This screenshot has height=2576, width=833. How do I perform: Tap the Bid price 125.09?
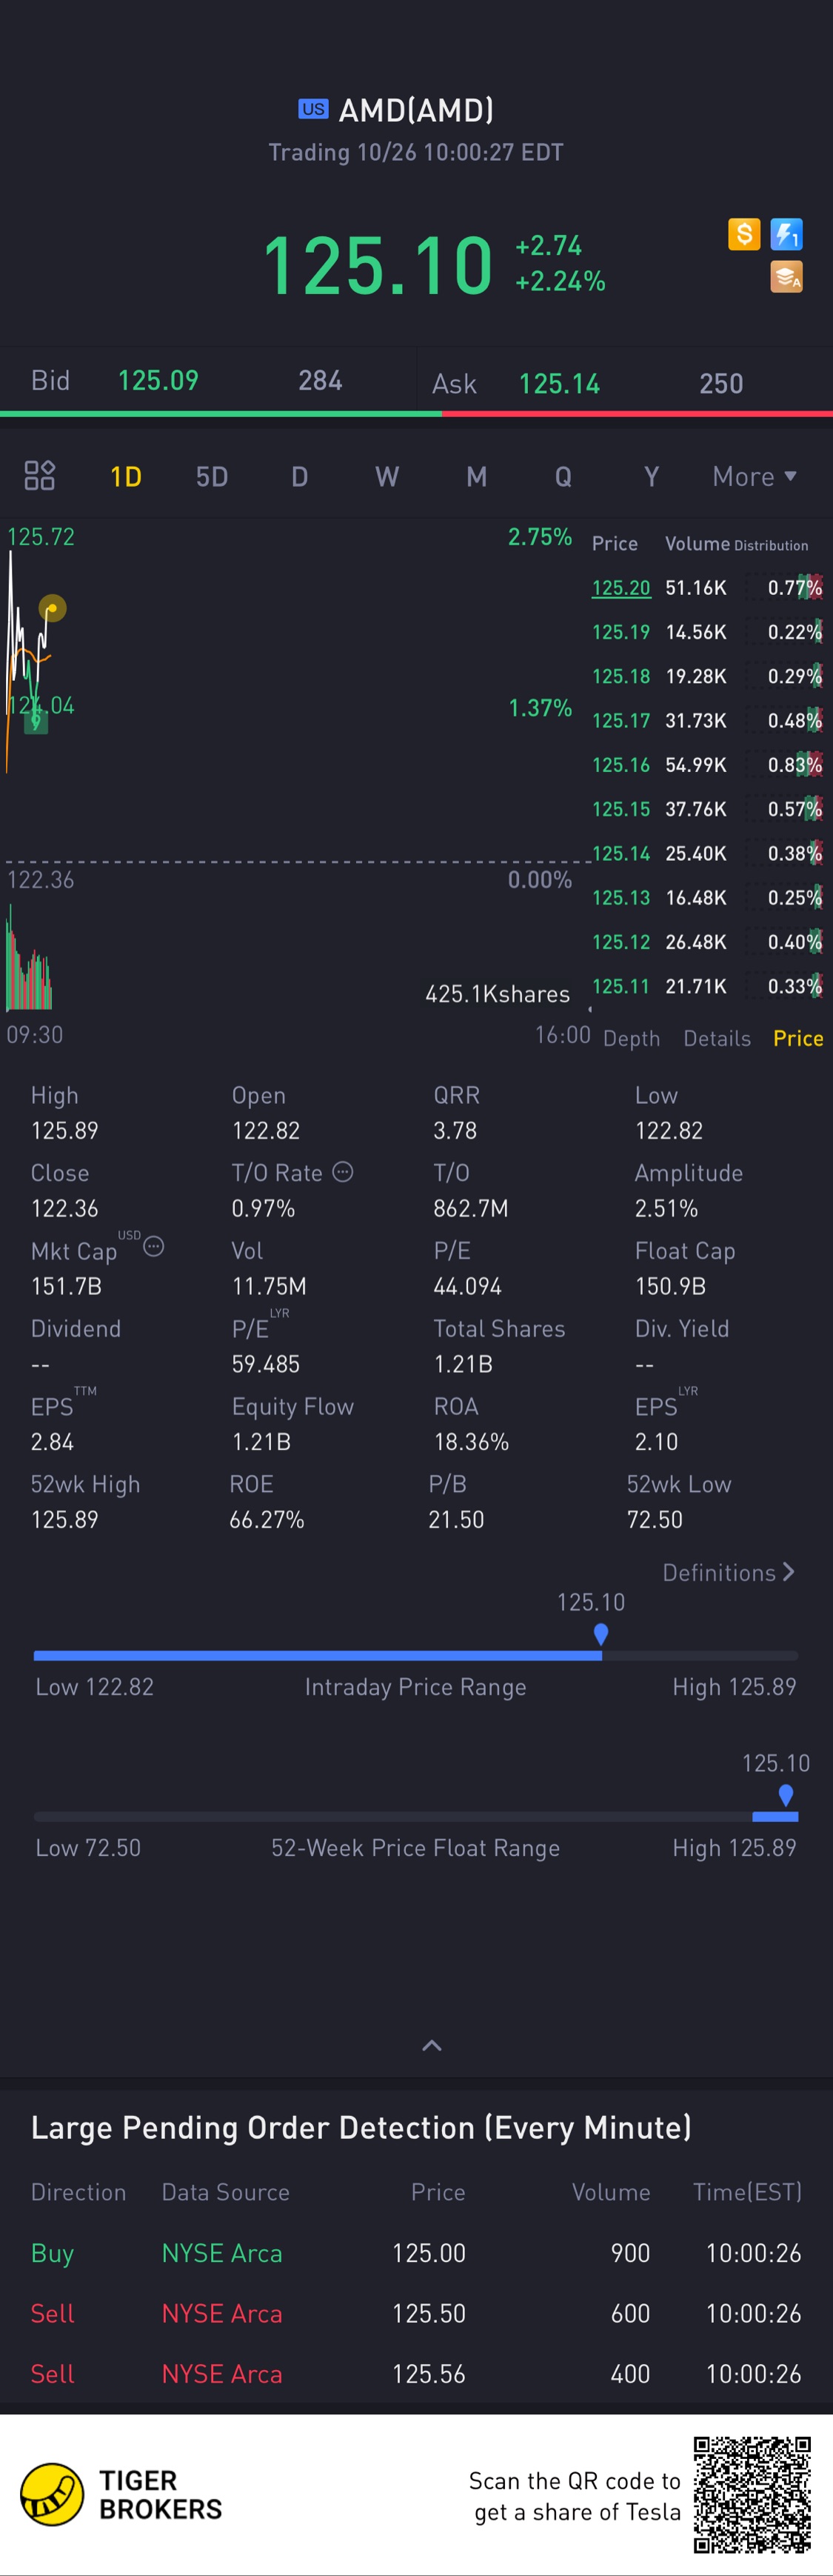[x=158, y=380]
